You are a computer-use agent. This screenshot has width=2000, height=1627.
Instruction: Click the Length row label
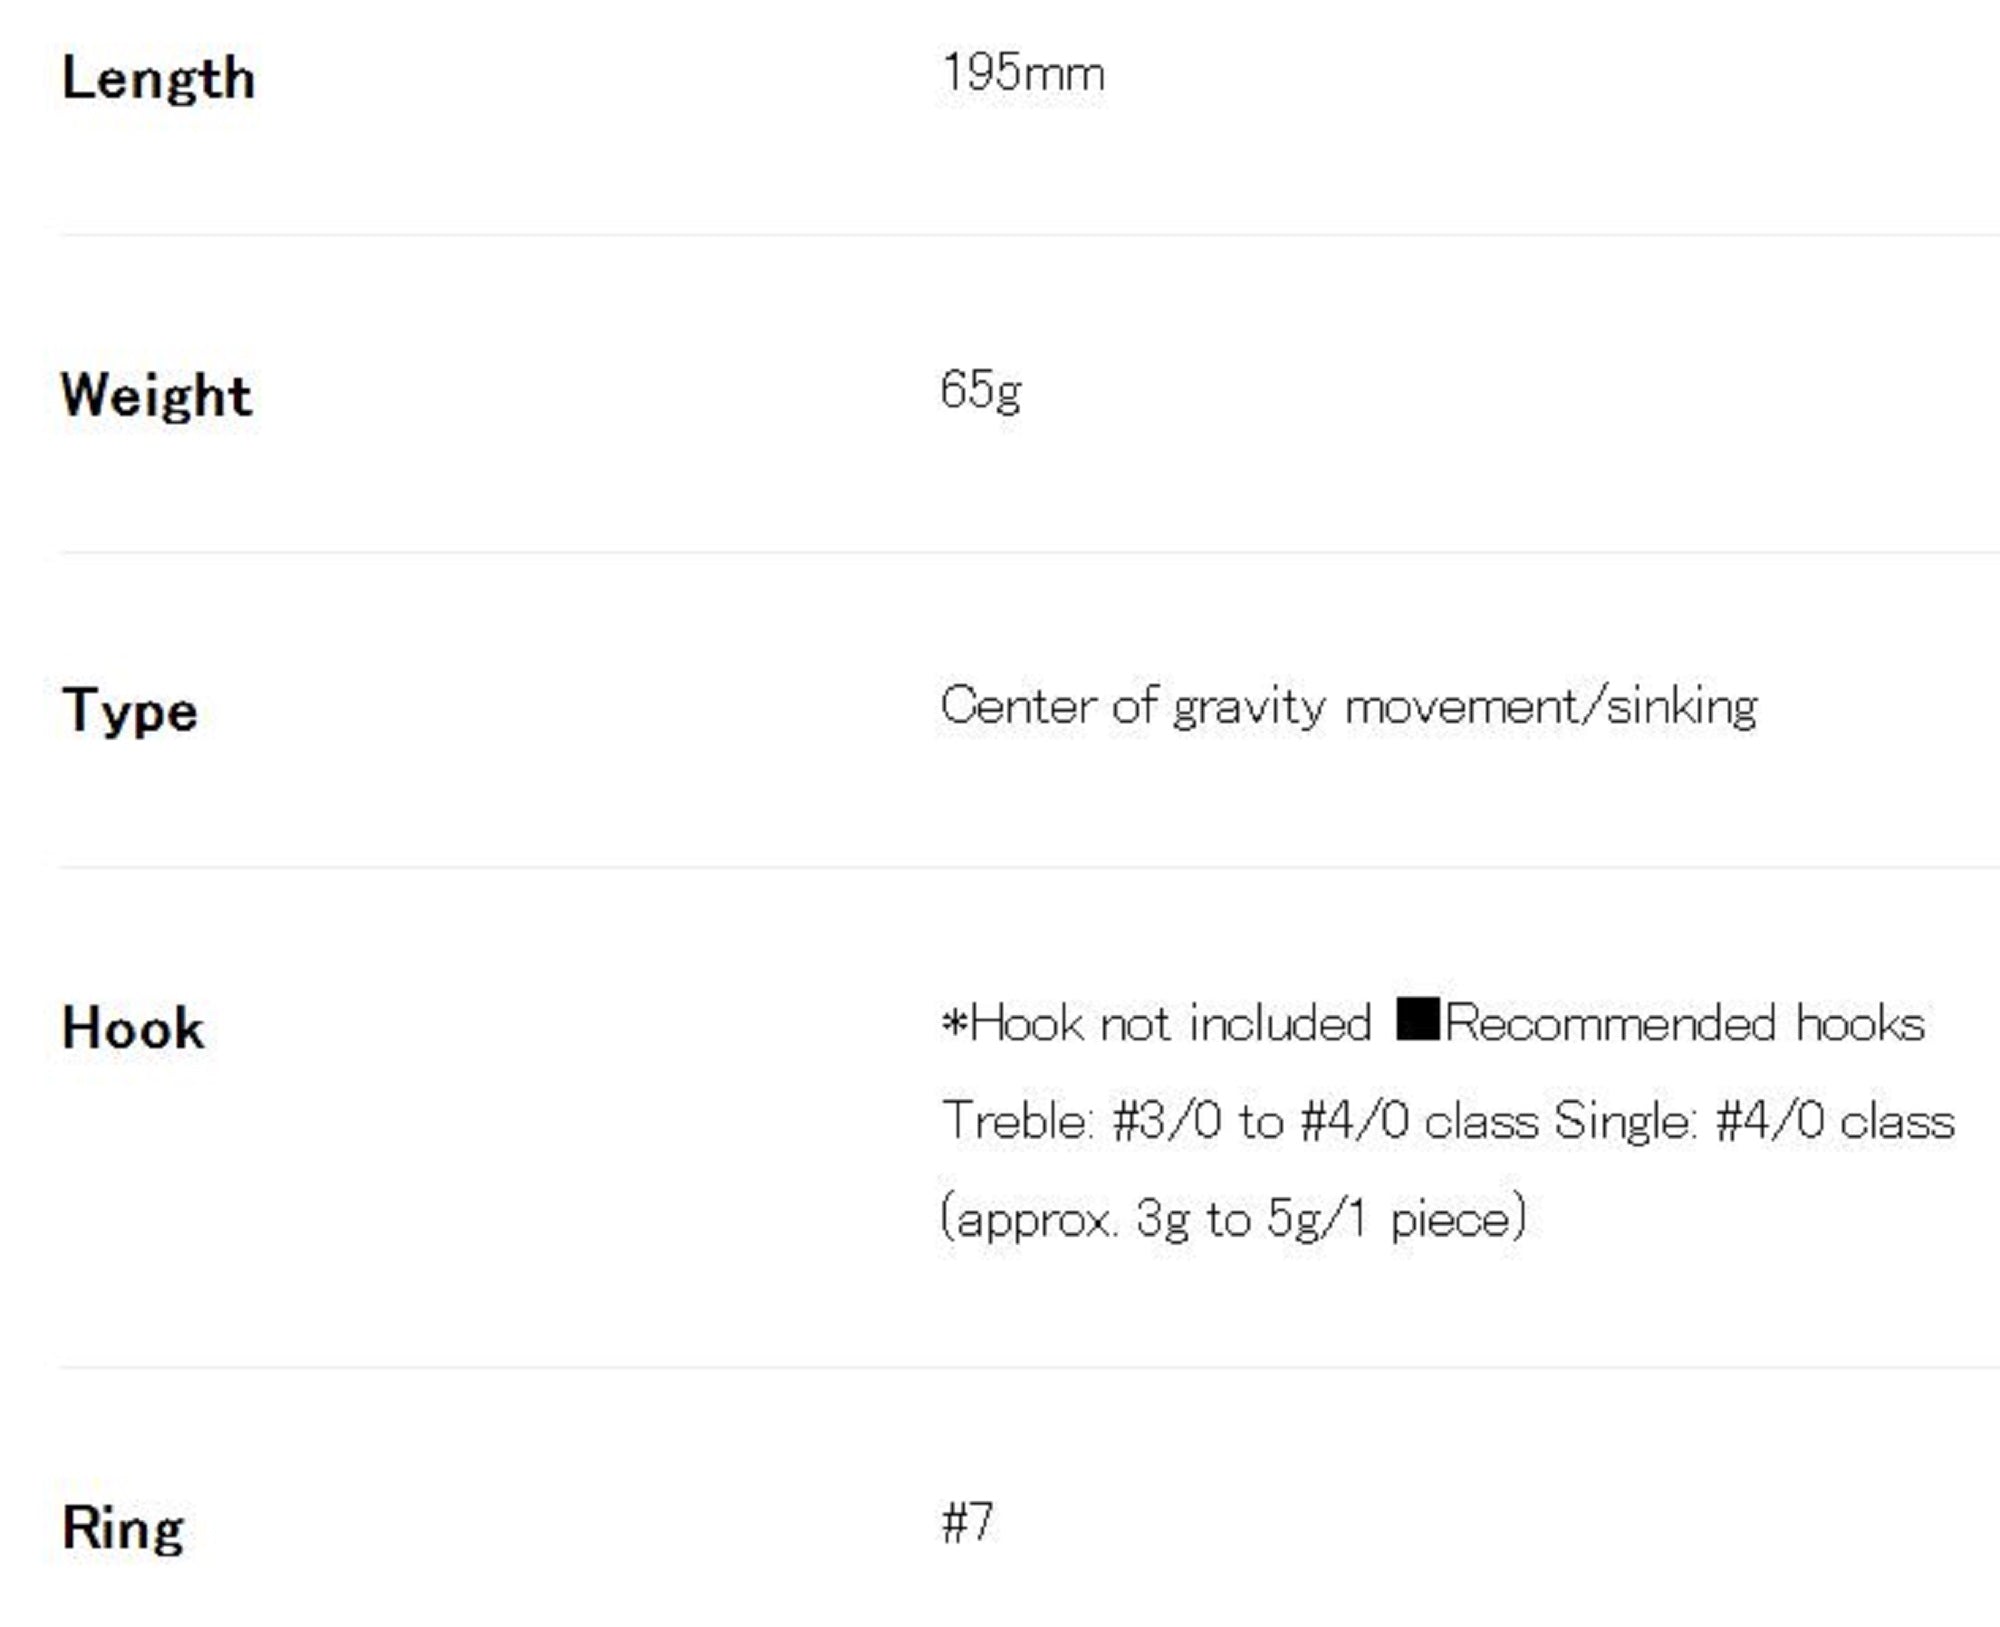[158, 79]
